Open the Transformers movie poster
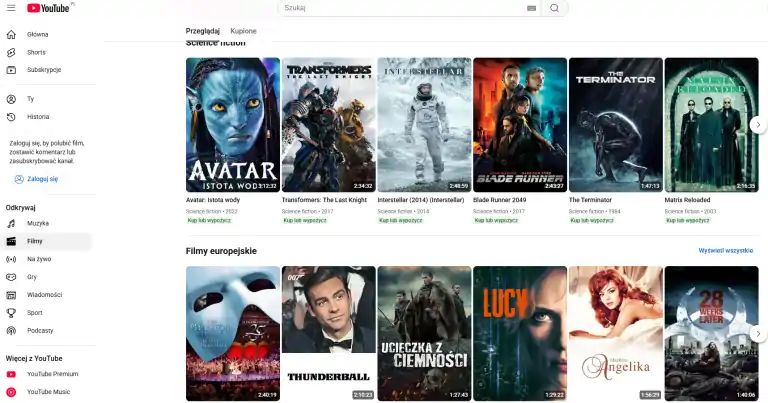Viewport: 768px width, 403px height. (329, 125)
